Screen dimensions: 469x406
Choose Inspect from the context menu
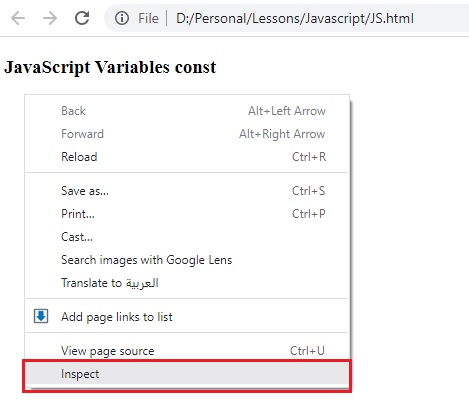tap(187, 374)
